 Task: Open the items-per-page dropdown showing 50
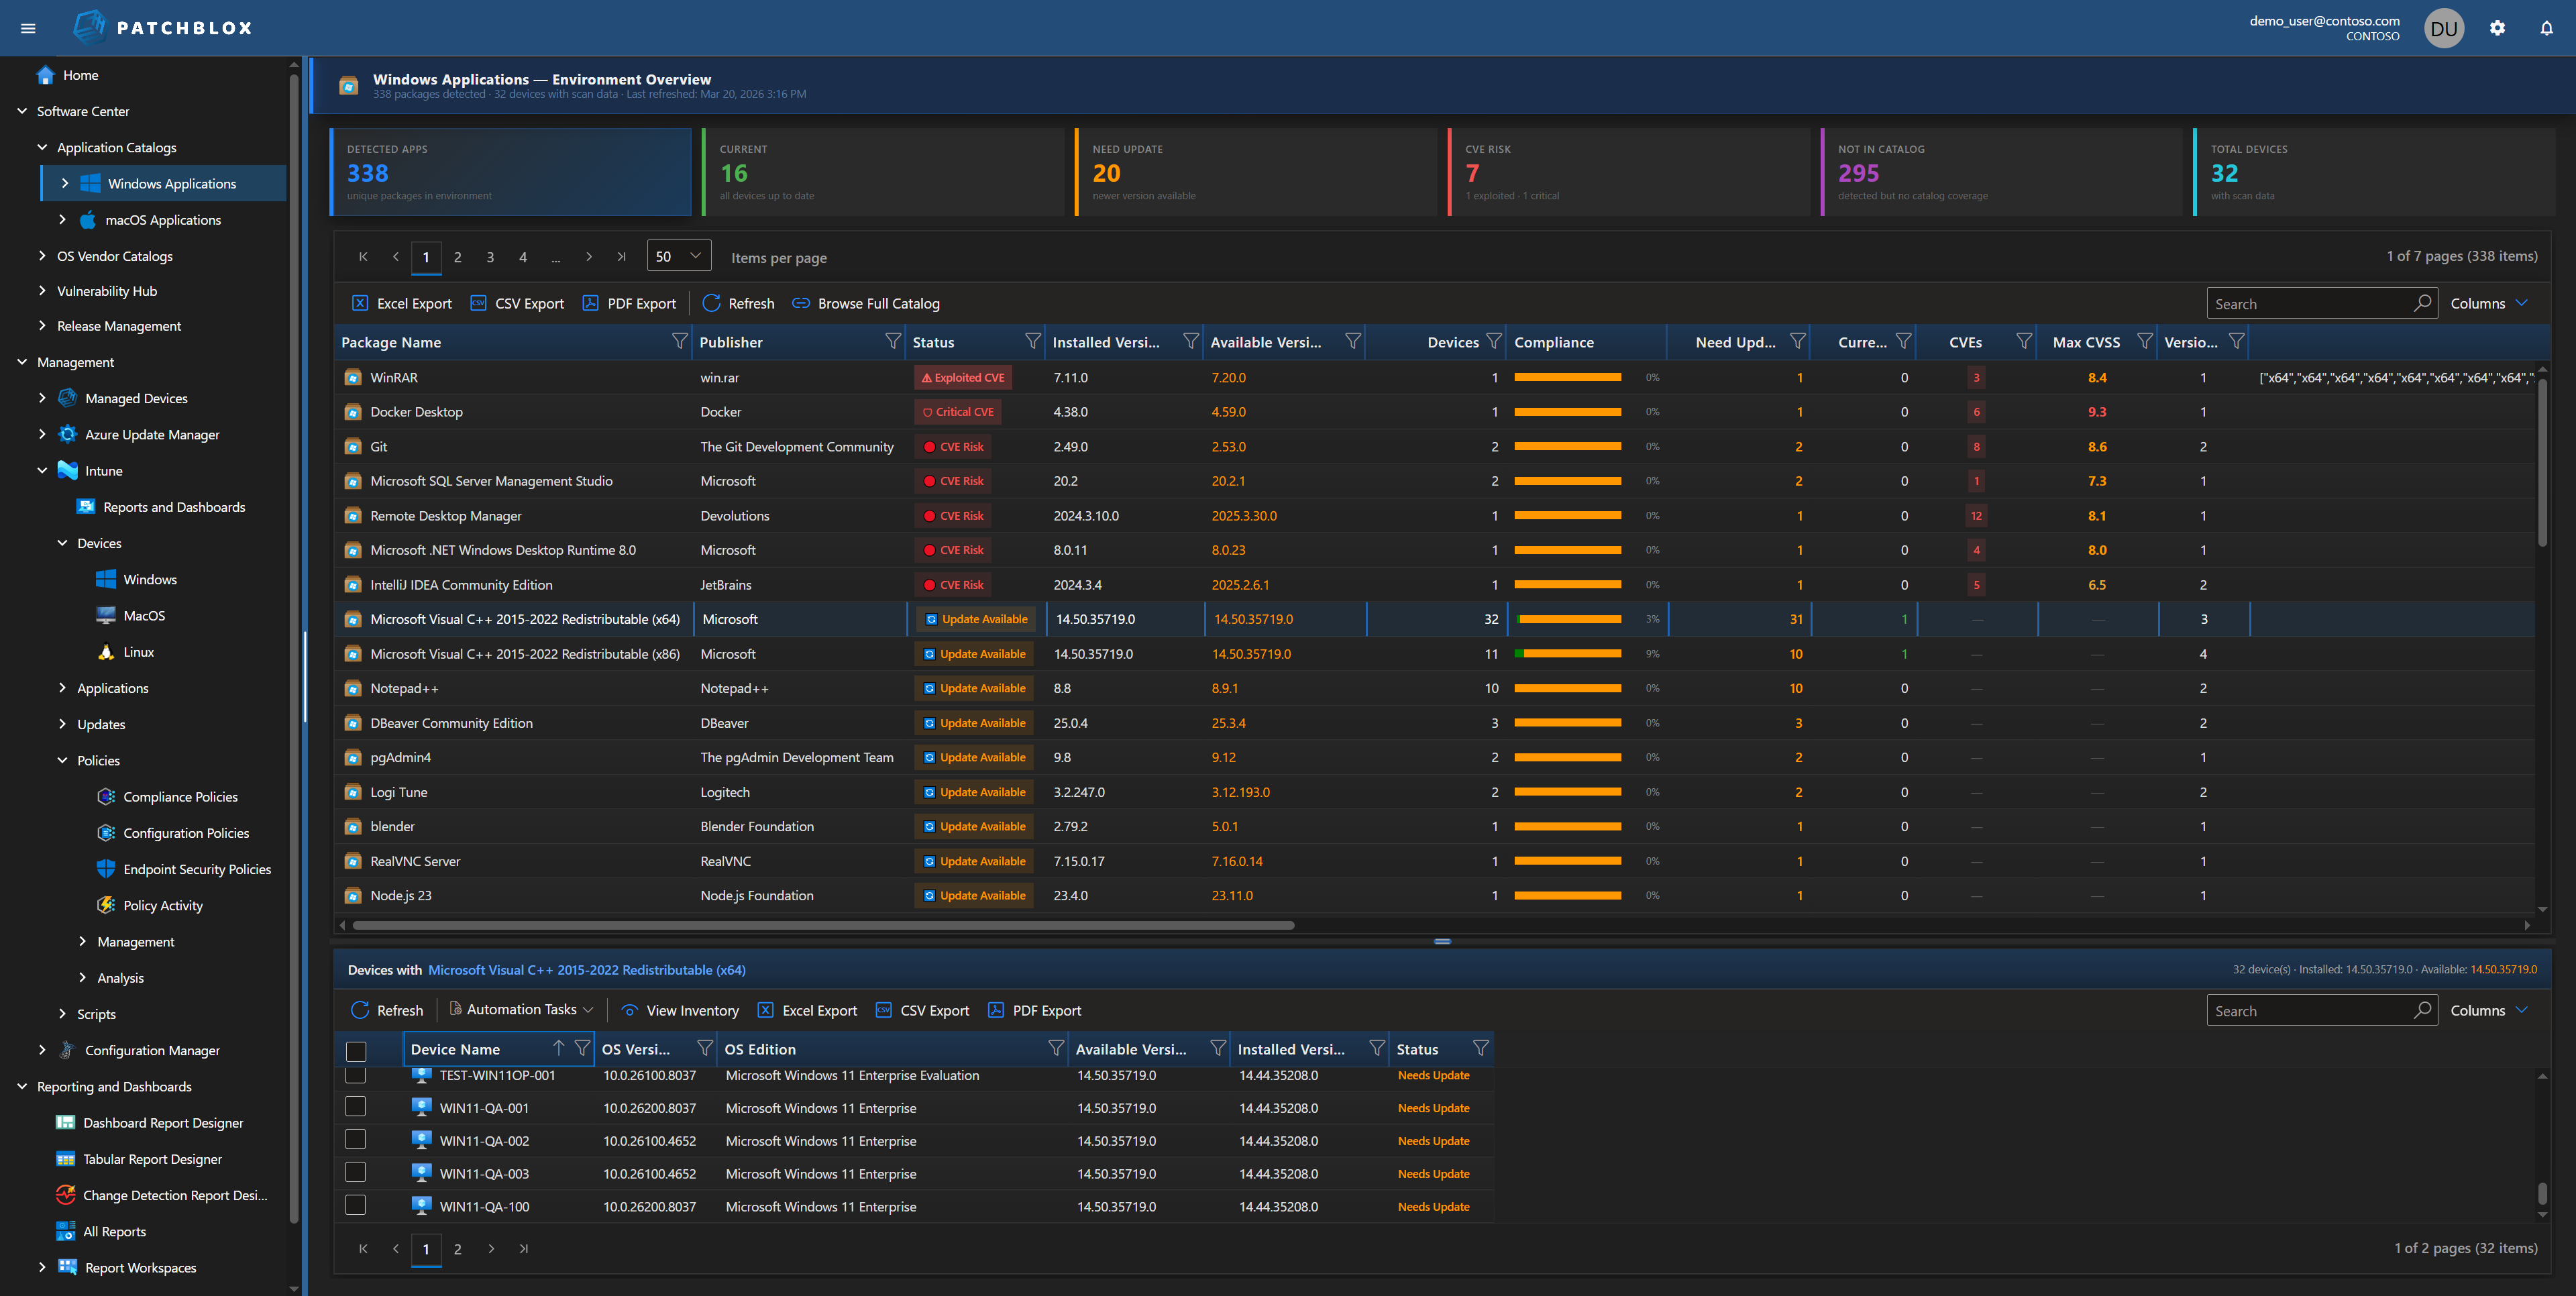(678, 256)
